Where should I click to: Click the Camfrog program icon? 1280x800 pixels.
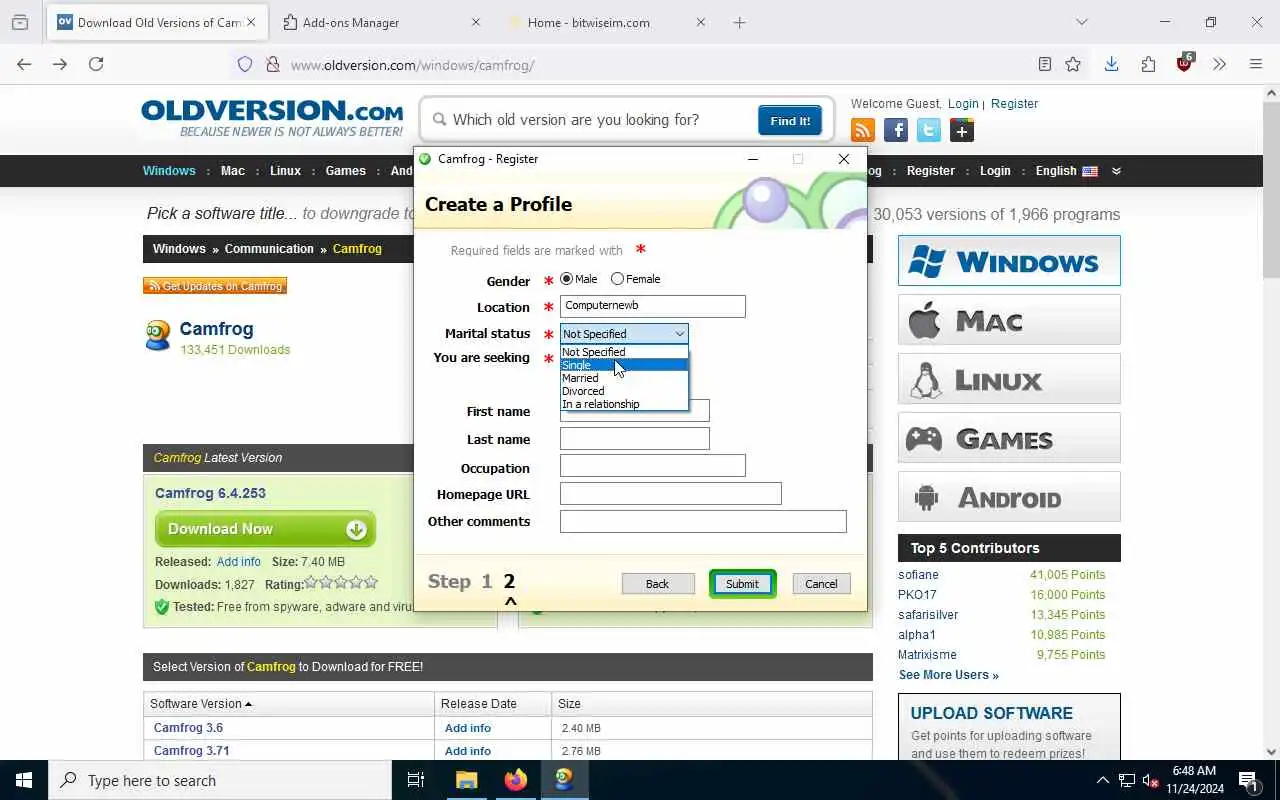coord(158,336)
